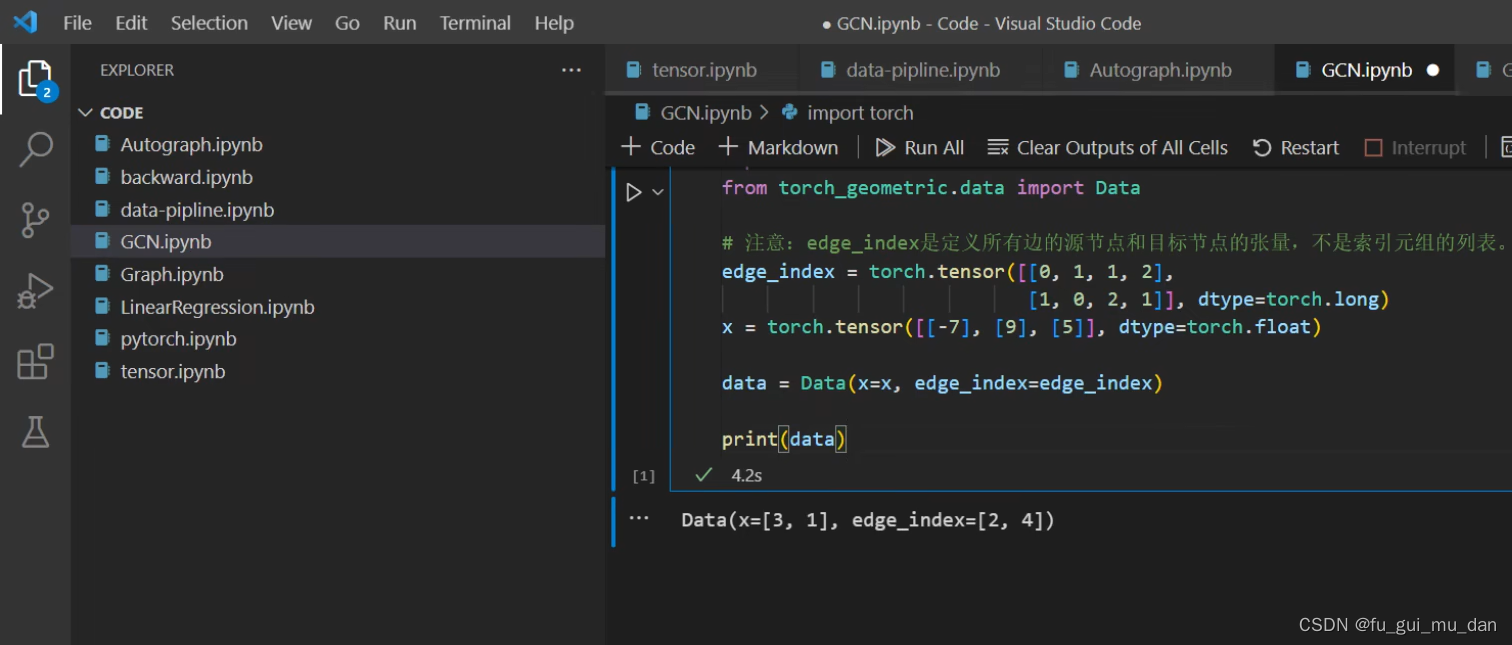1512x645 pixels.
Task: Open run options dropdown beside cell play
Action: (657, 192)
